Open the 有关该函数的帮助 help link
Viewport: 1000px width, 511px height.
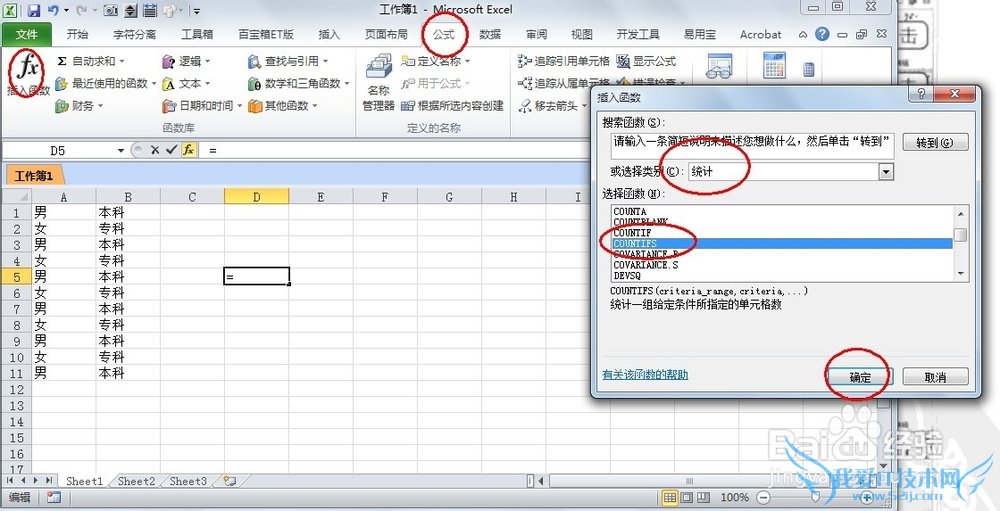(645, 374)
